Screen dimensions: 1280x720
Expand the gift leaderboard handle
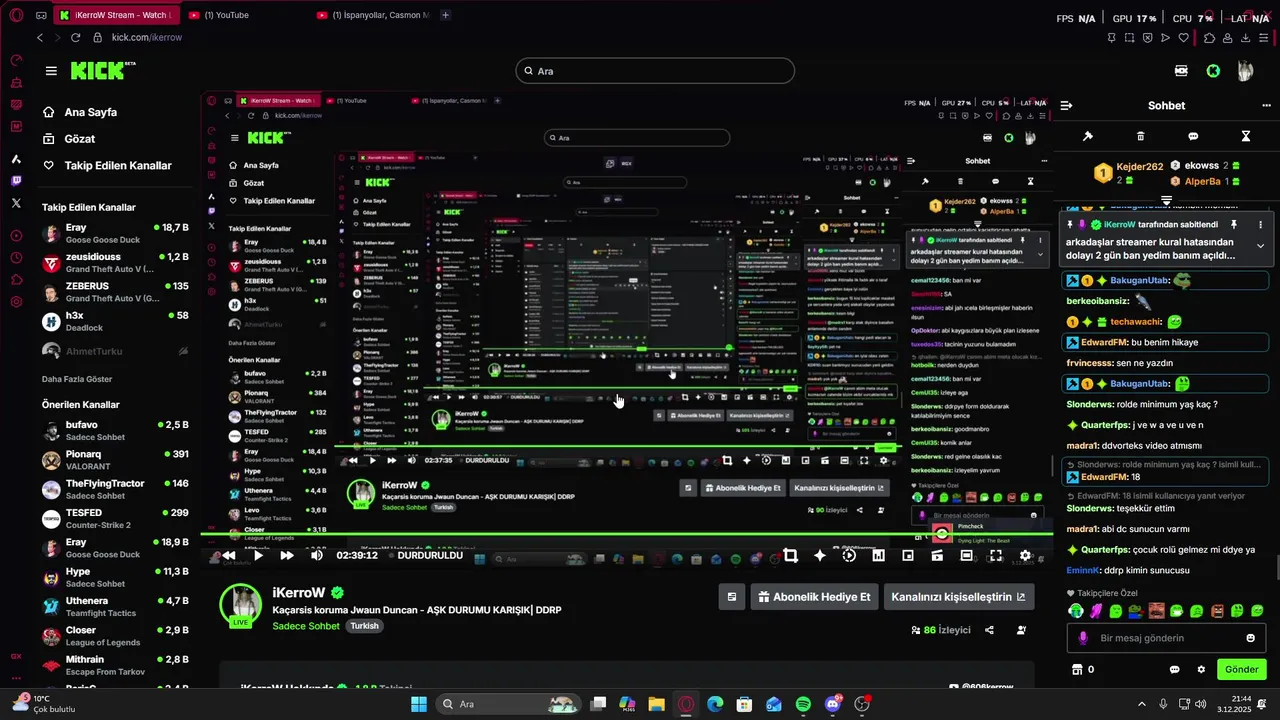point(1166,201)
